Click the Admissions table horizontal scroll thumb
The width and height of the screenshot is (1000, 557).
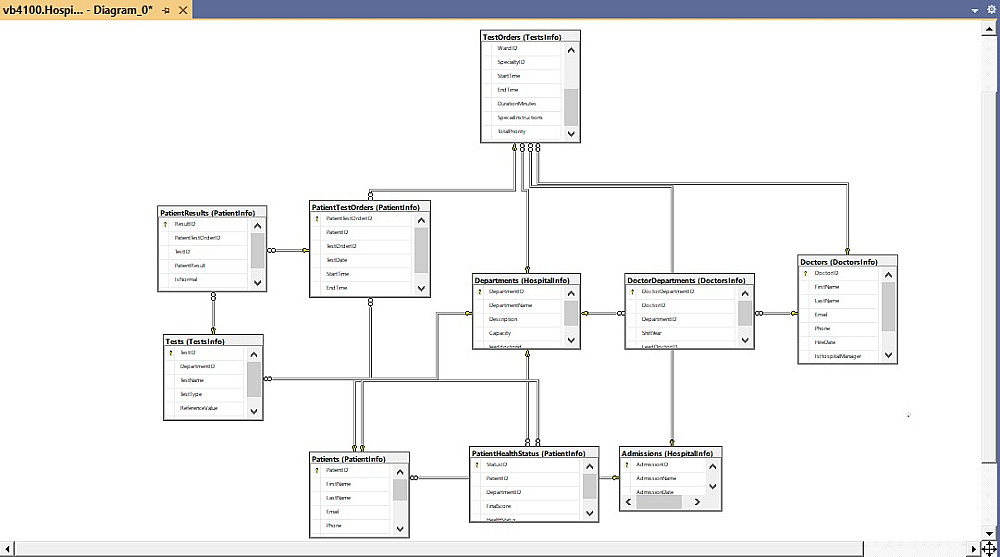(x=659, y=502)
